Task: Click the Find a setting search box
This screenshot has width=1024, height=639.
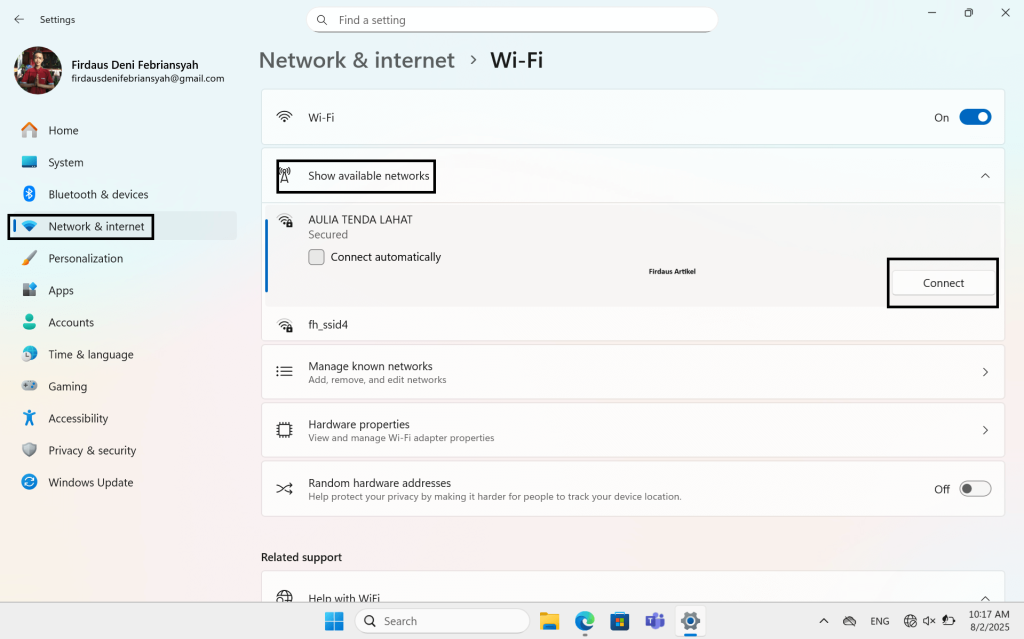Action: point(511,19)
